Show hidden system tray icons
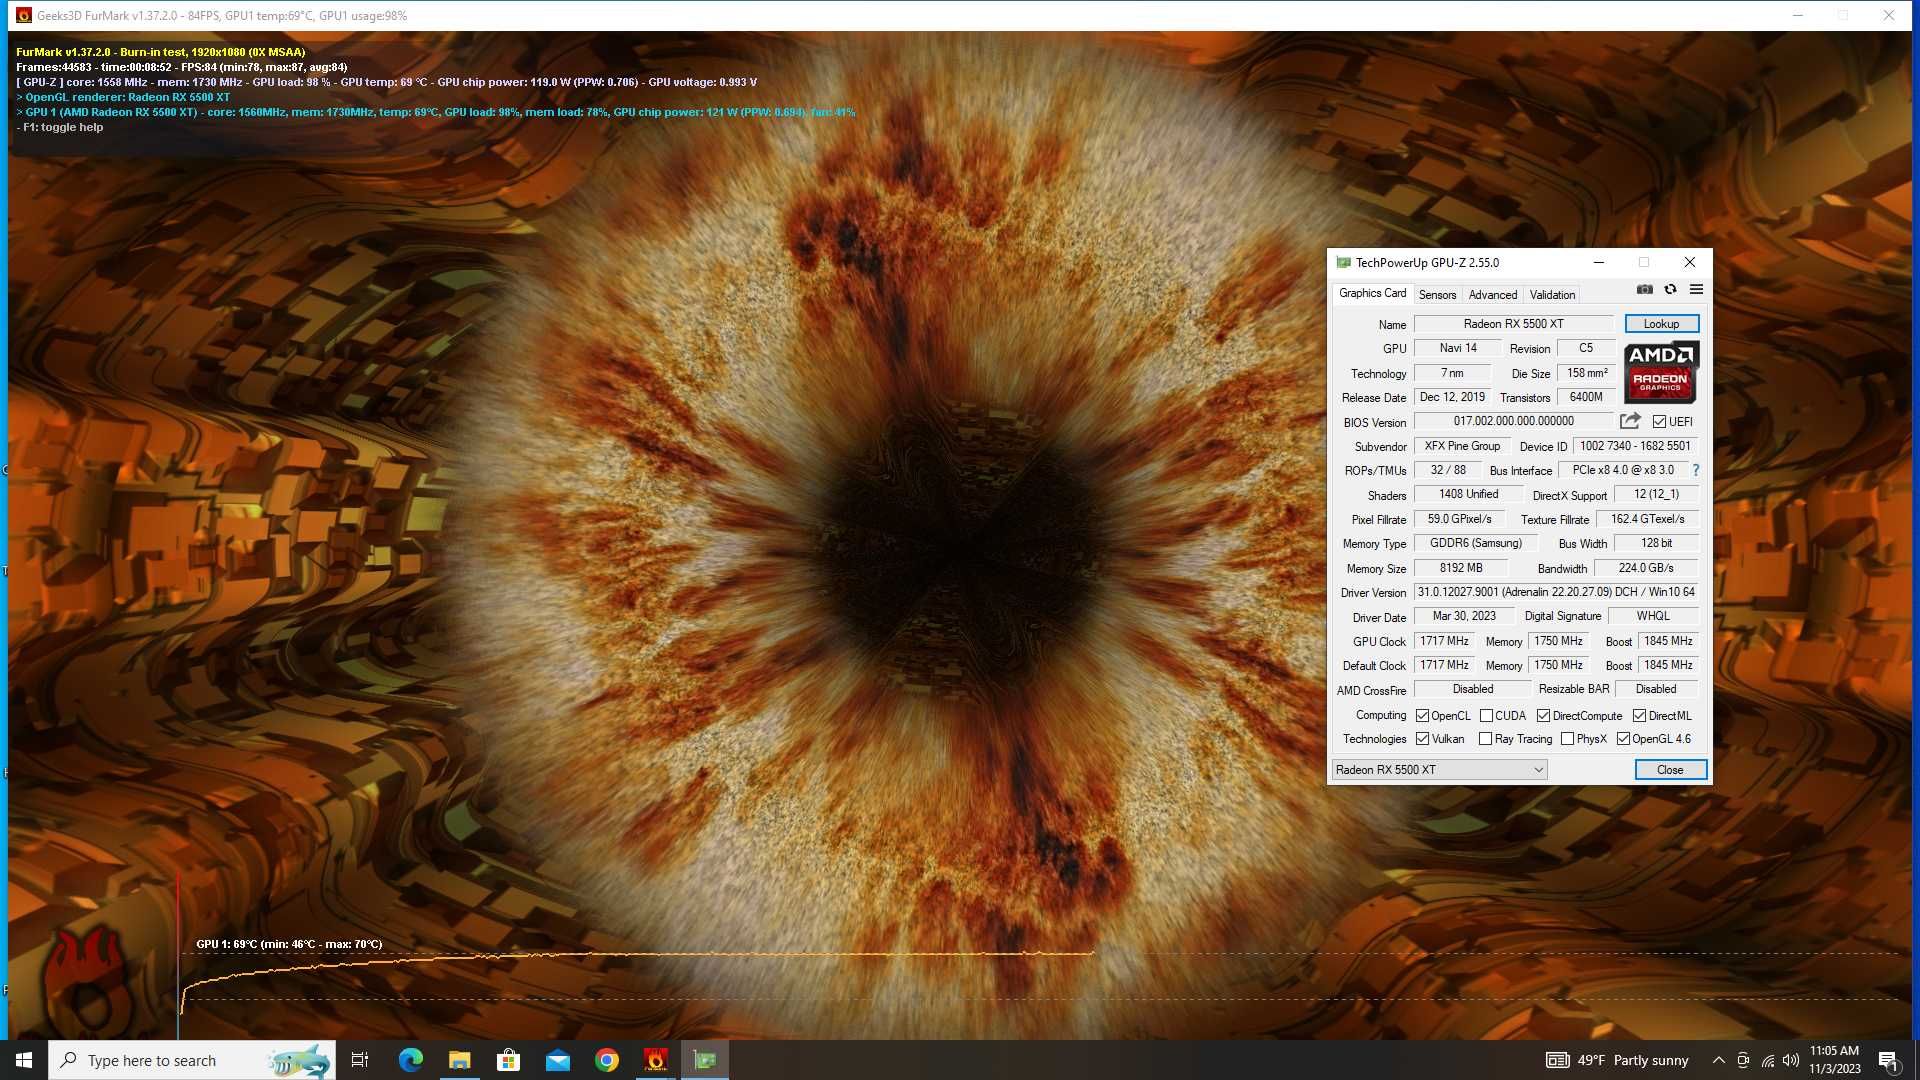The width and height of the screenshot is (1920, 1080). click(x=1718, y=1060)
